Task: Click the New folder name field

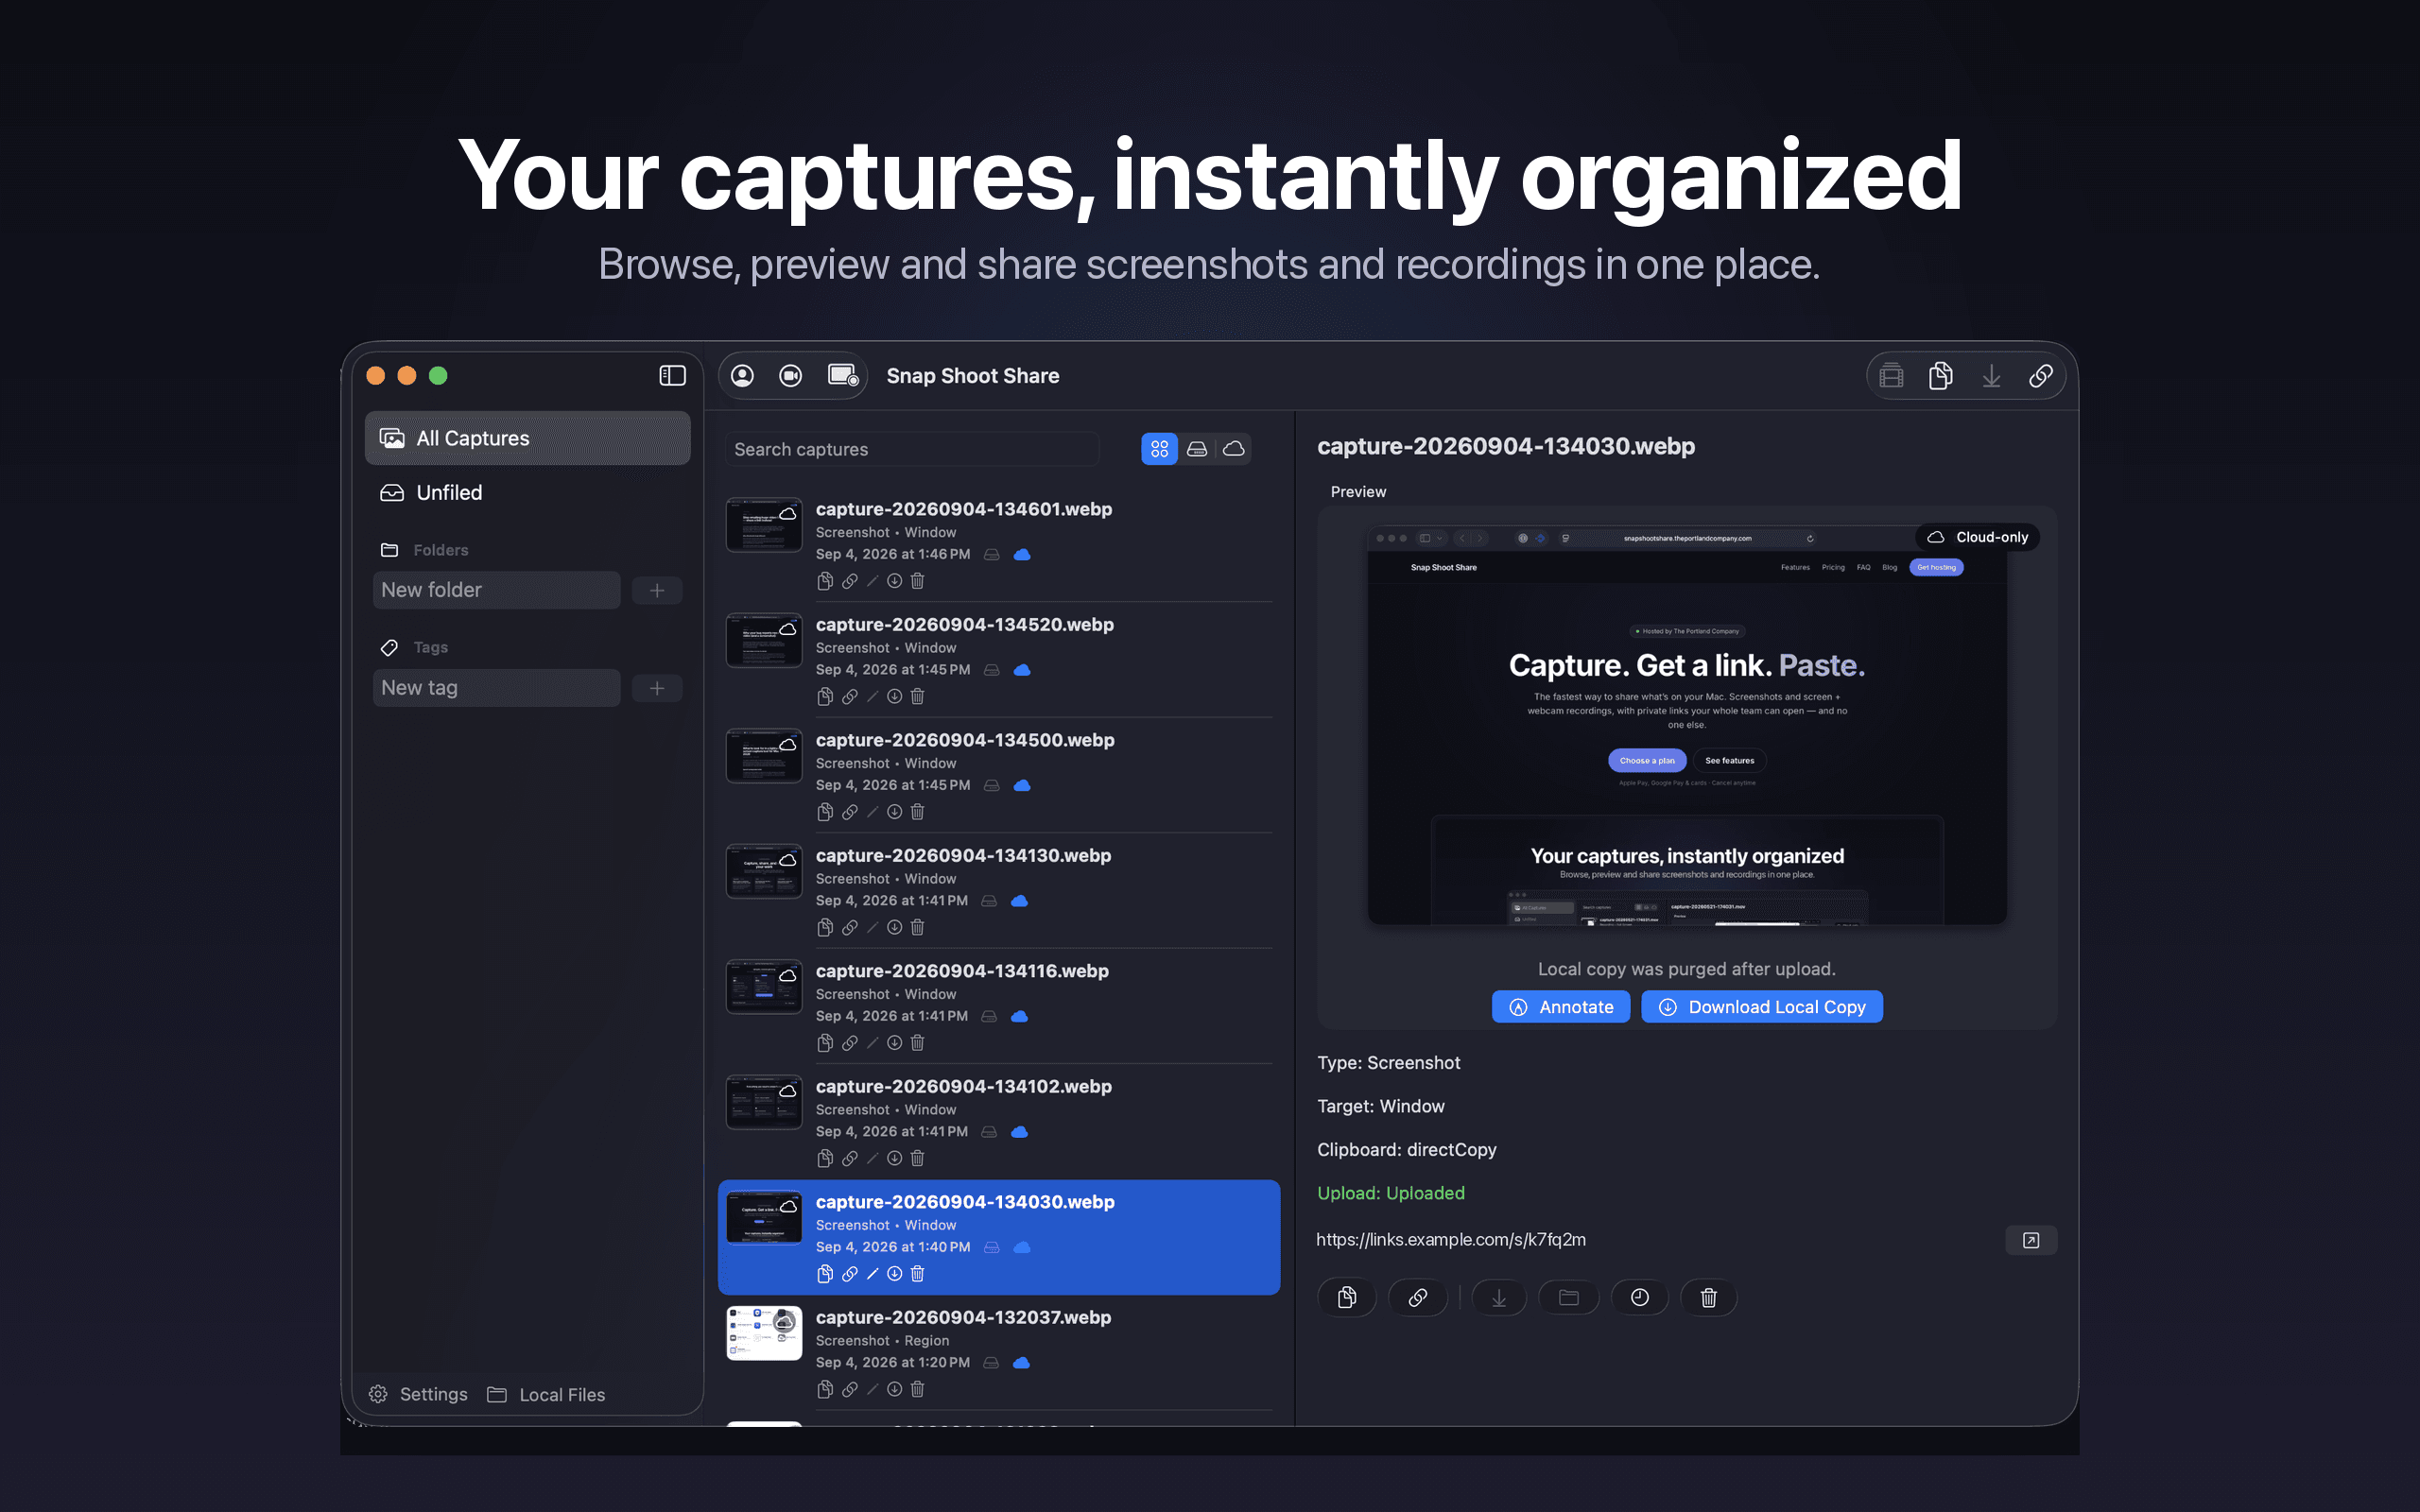Action: (x=496, y=590)
